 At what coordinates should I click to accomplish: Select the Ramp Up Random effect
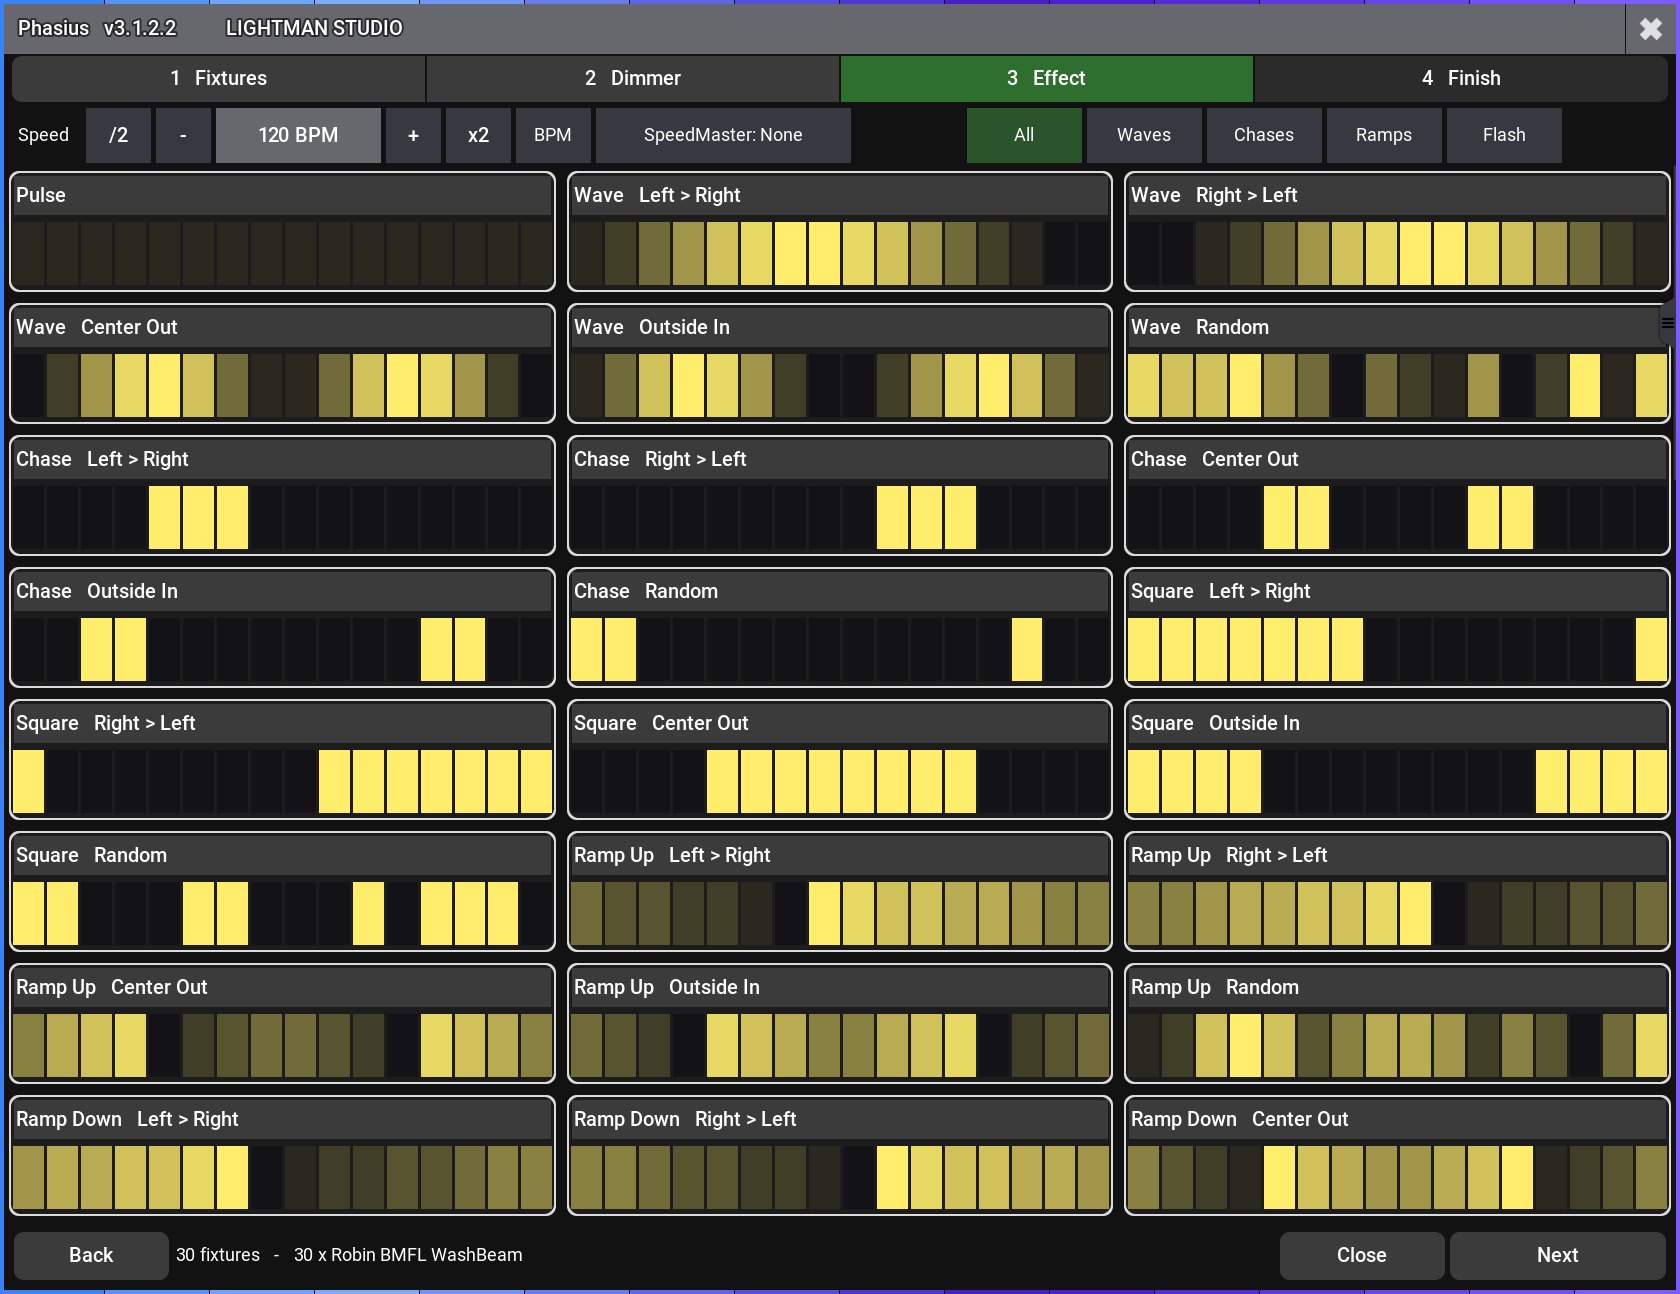point(1397,1024)
